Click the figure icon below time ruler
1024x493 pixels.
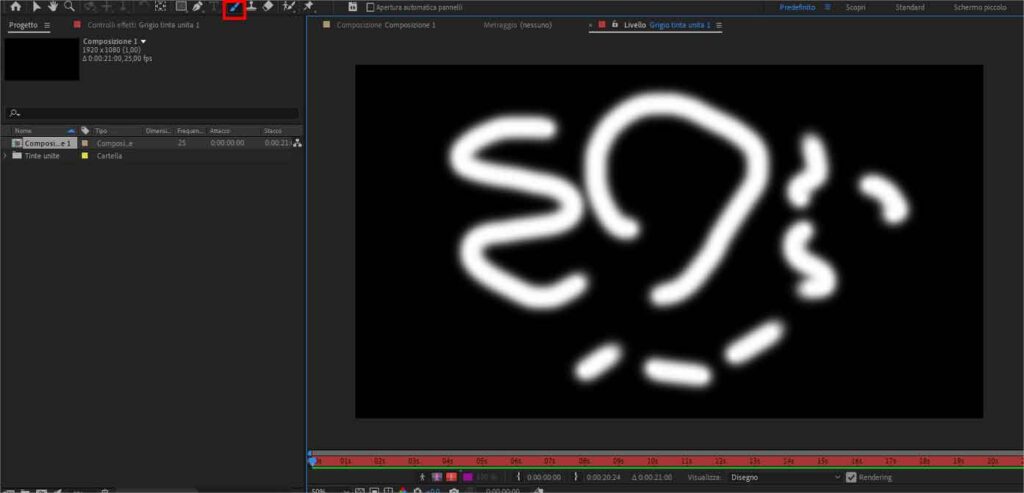(423, 477)
